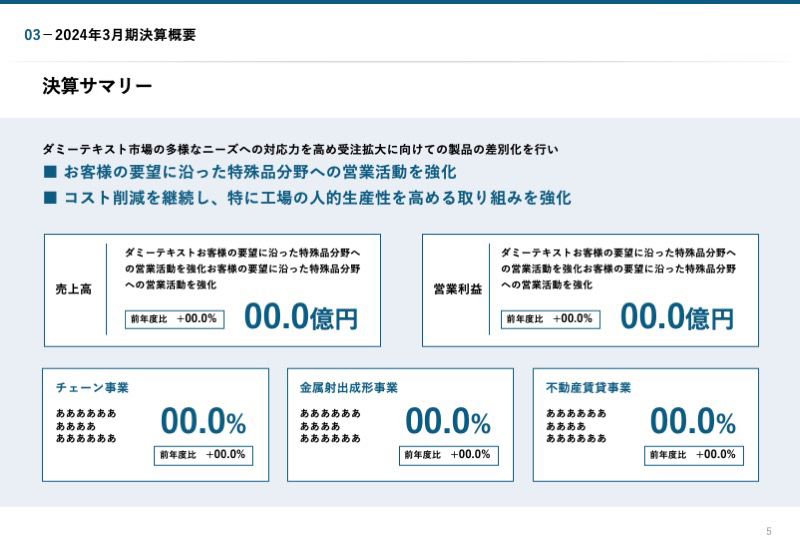This screenshot has height=554, width=800.
Task: Click '前年度比 +00.0%' box in 金属射出成形事業 card
Action: coord(449,456)
